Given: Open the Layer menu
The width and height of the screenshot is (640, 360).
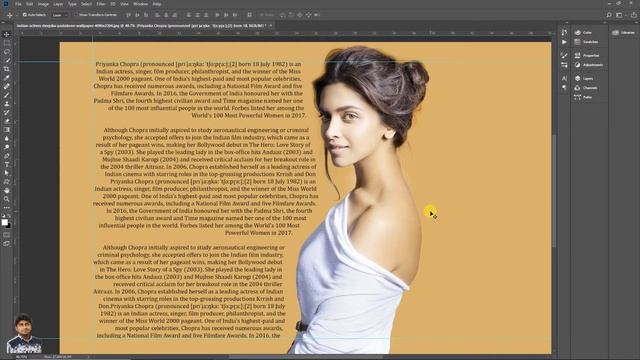Looking at the screenshot, I should 58,4.
